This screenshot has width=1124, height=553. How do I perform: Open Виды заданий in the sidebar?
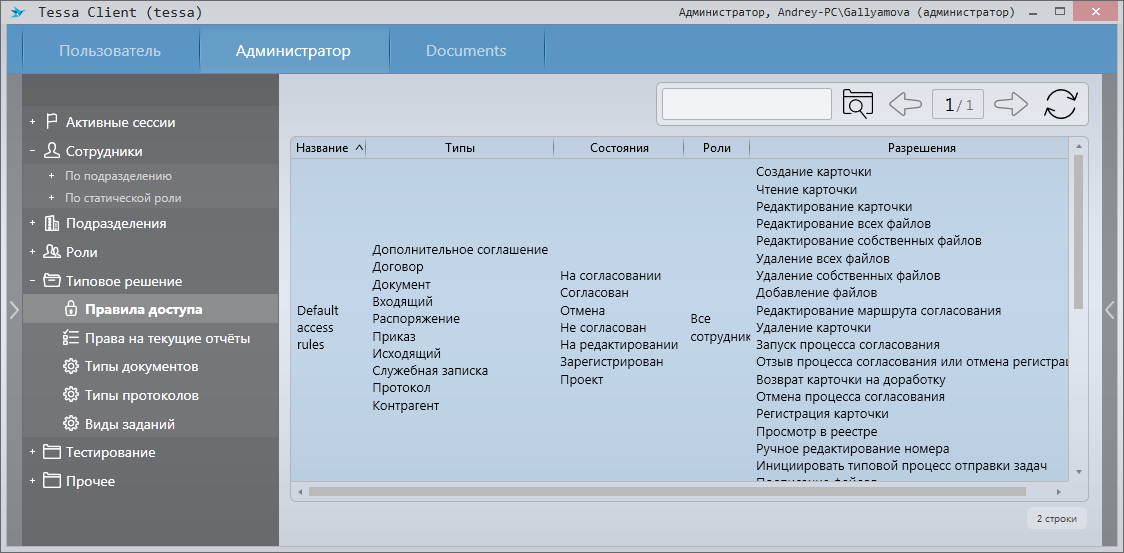pyautogui.click(x=130, y=424)
